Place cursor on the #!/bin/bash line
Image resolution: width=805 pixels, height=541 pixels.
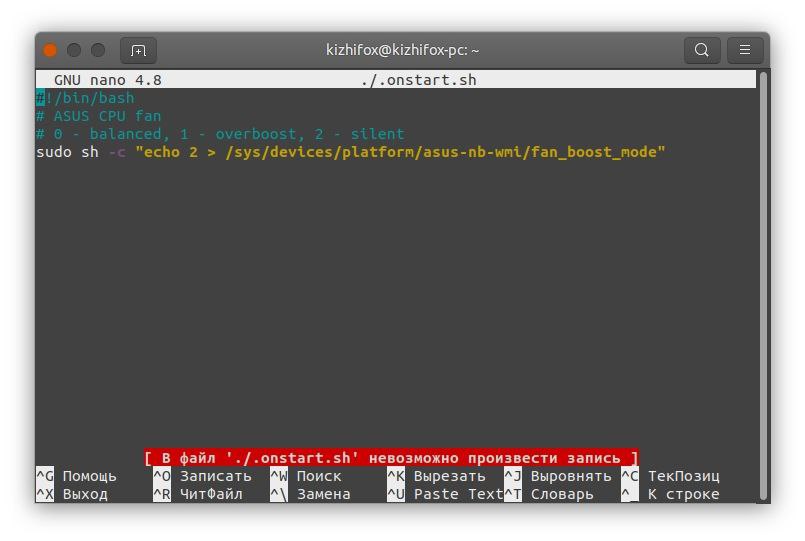(85, 98)
